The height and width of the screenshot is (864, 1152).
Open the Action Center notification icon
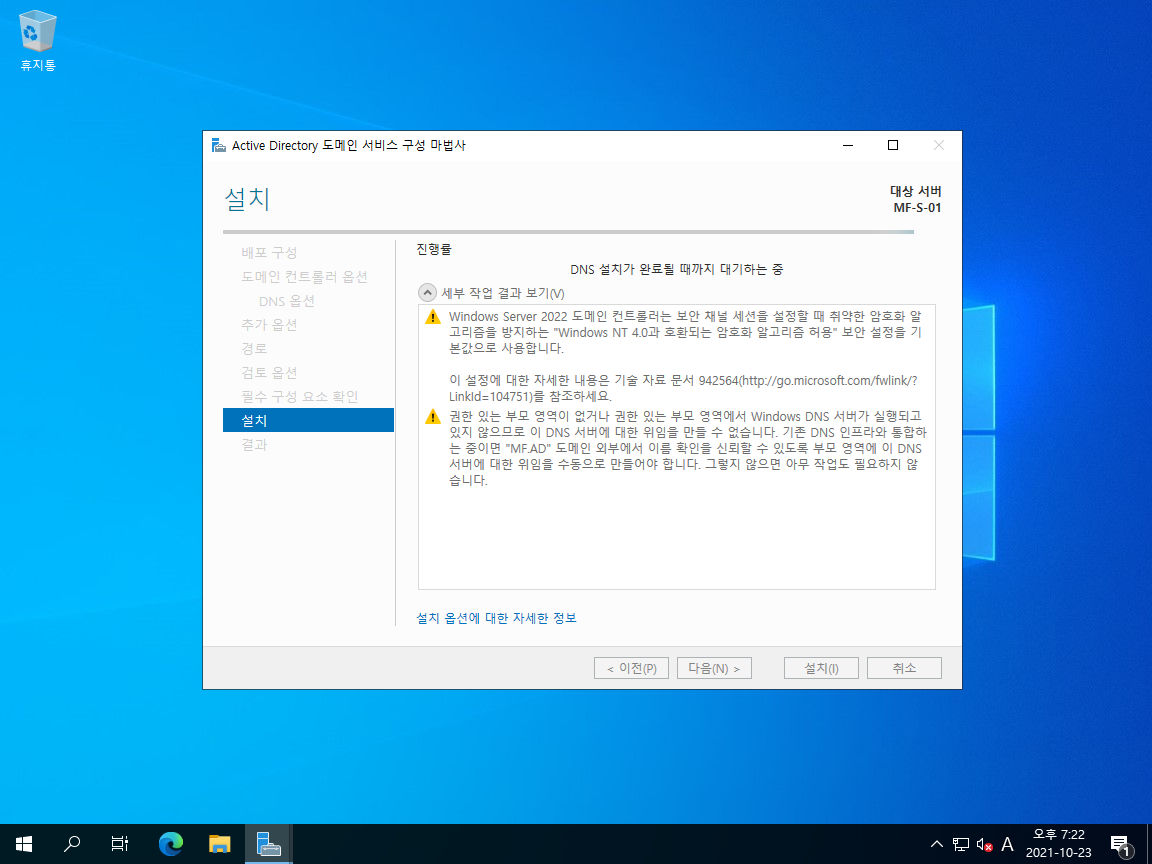1120,844
